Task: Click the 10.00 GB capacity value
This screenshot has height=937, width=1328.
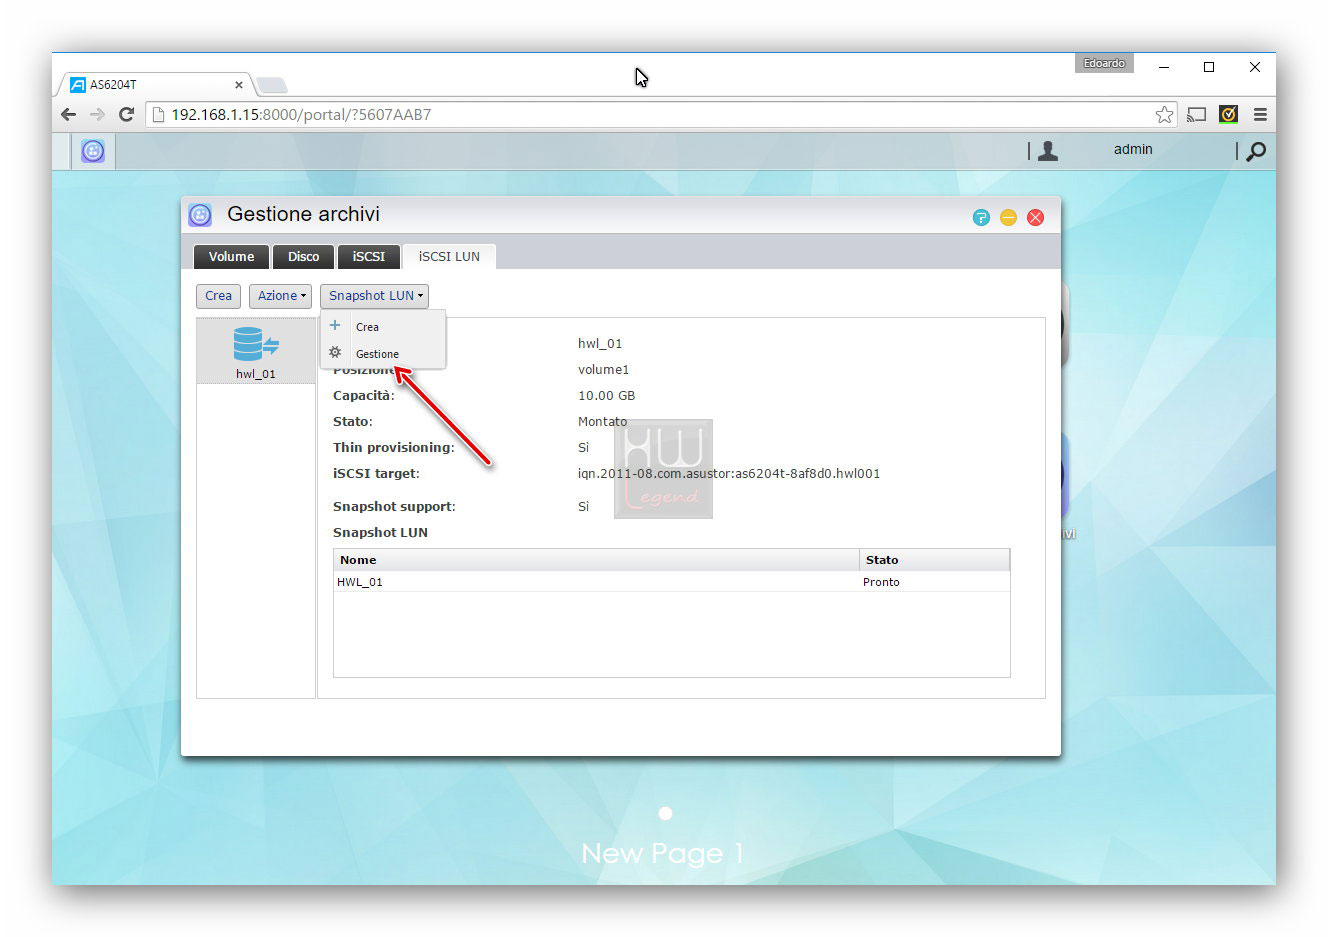Action: tap(606, 396)
